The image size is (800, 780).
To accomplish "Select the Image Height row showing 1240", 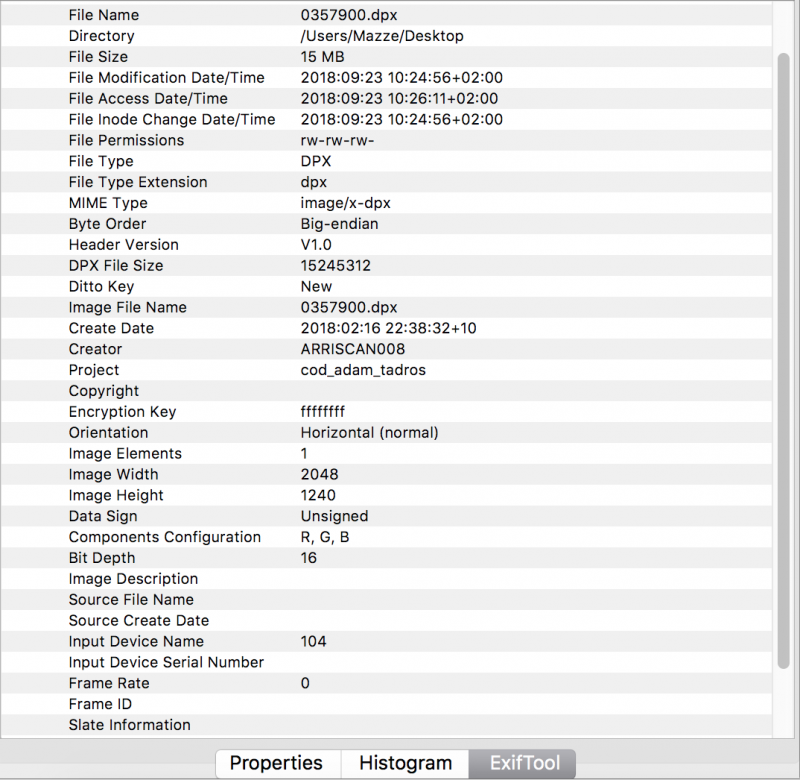I will coord(316,495).
